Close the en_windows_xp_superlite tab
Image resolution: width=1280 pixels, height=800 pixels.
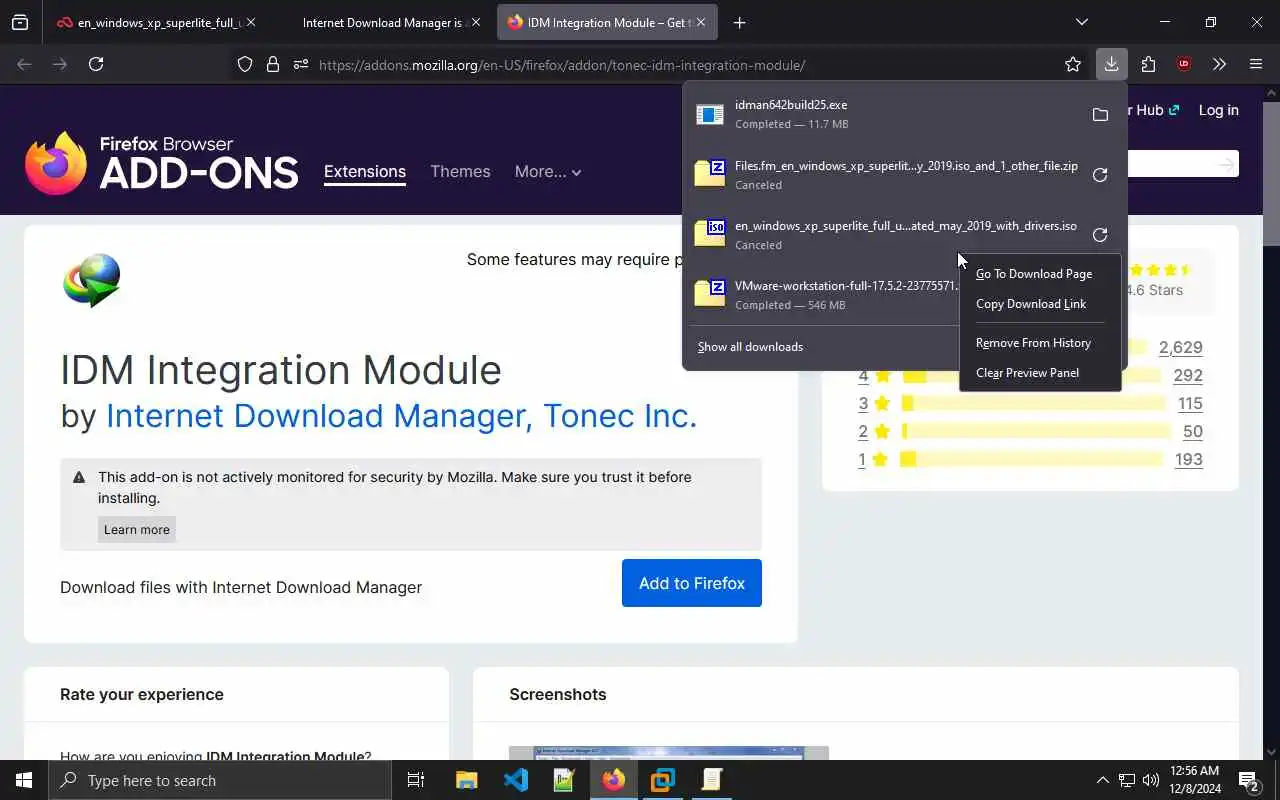tap(250, 22)
